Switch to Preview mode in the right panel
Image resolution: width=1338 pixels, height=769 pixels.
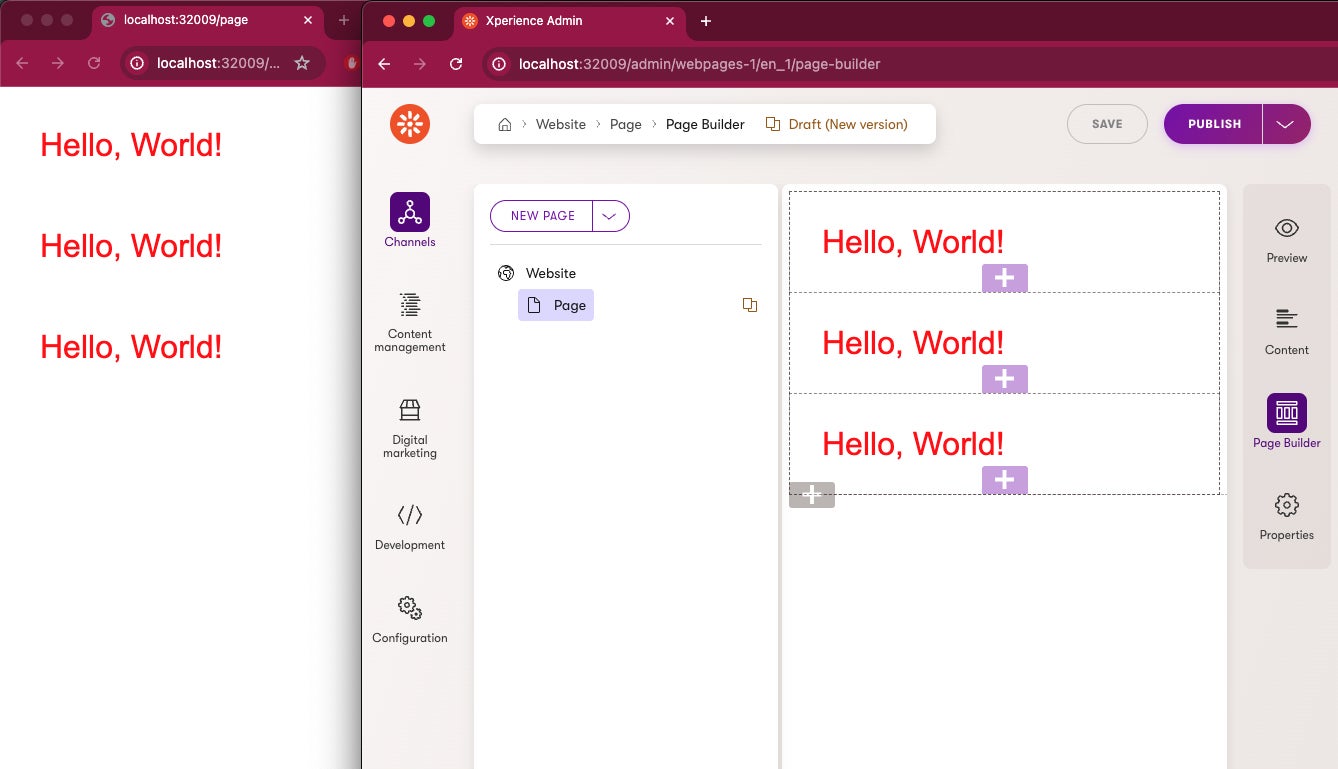1286,238
